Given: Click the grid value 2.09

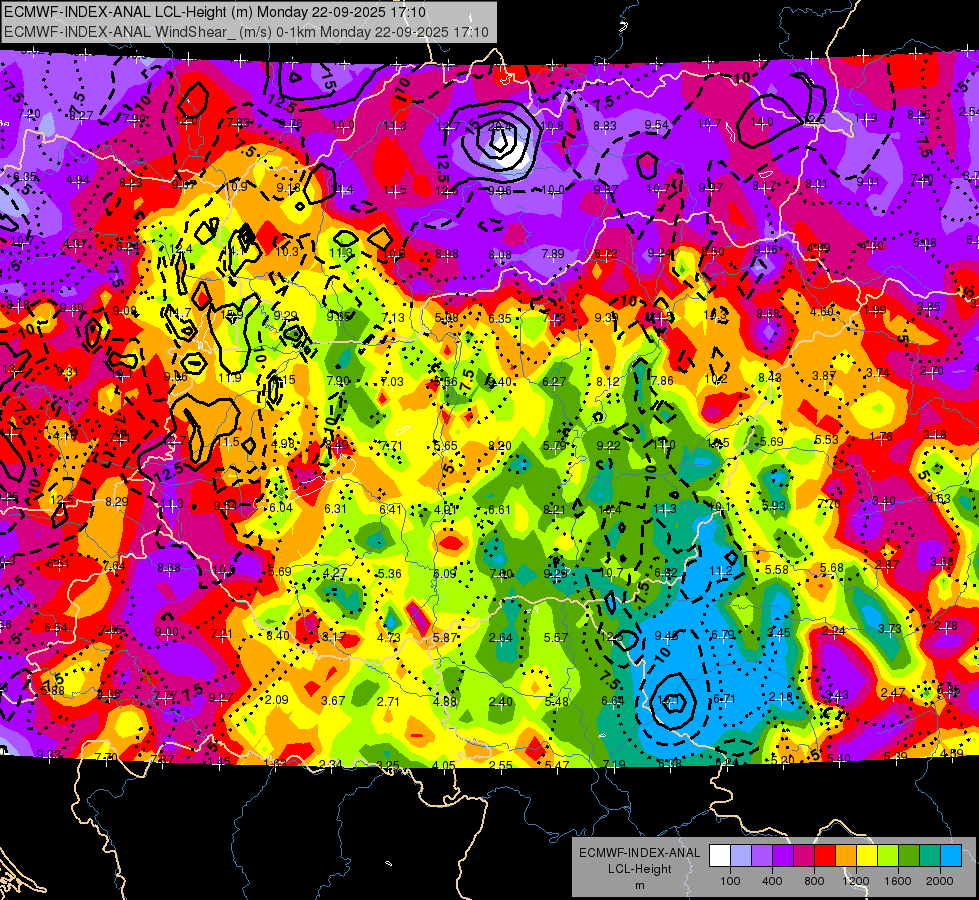Looking at the screenshot, I should click(x=277, y=700).
